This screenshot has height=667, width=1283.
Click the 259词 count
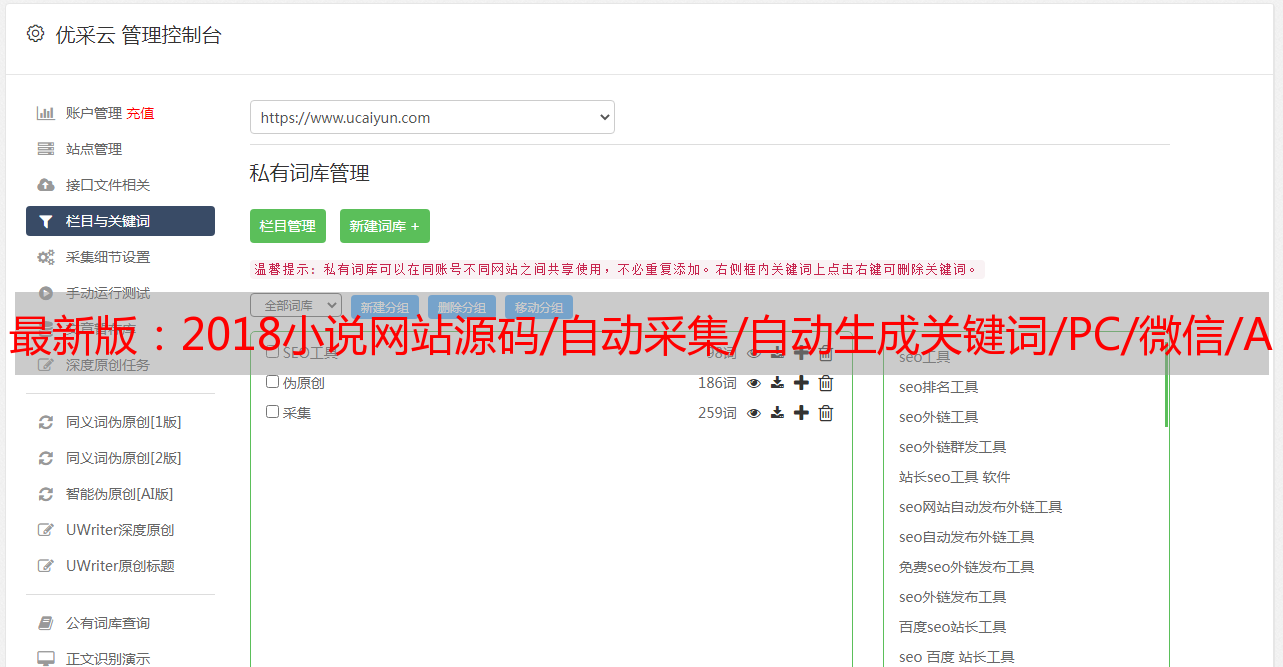[717, 413]
